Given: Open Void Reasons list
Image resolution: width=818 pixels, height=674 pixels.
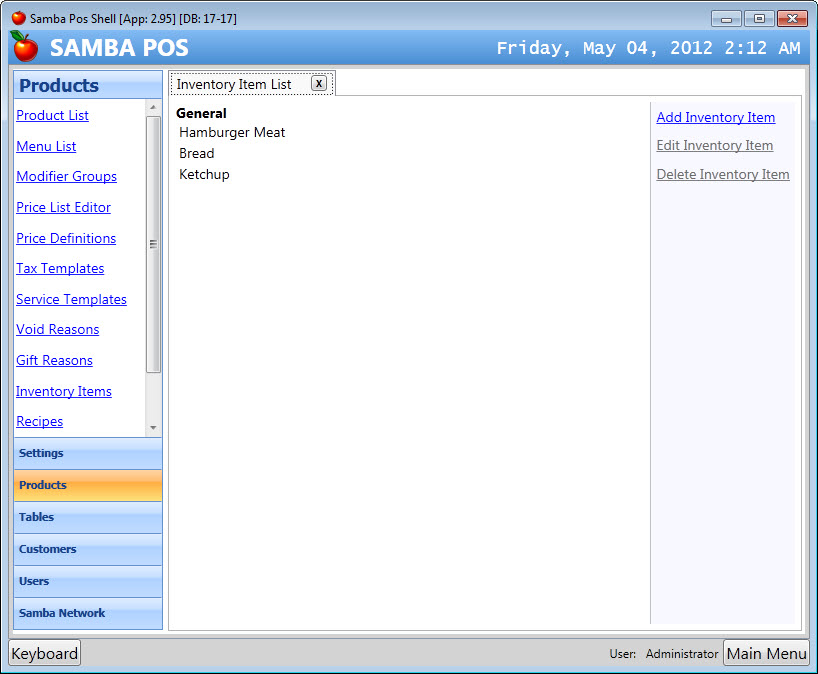Looking at the screenshot, I should tap(57, 329).
